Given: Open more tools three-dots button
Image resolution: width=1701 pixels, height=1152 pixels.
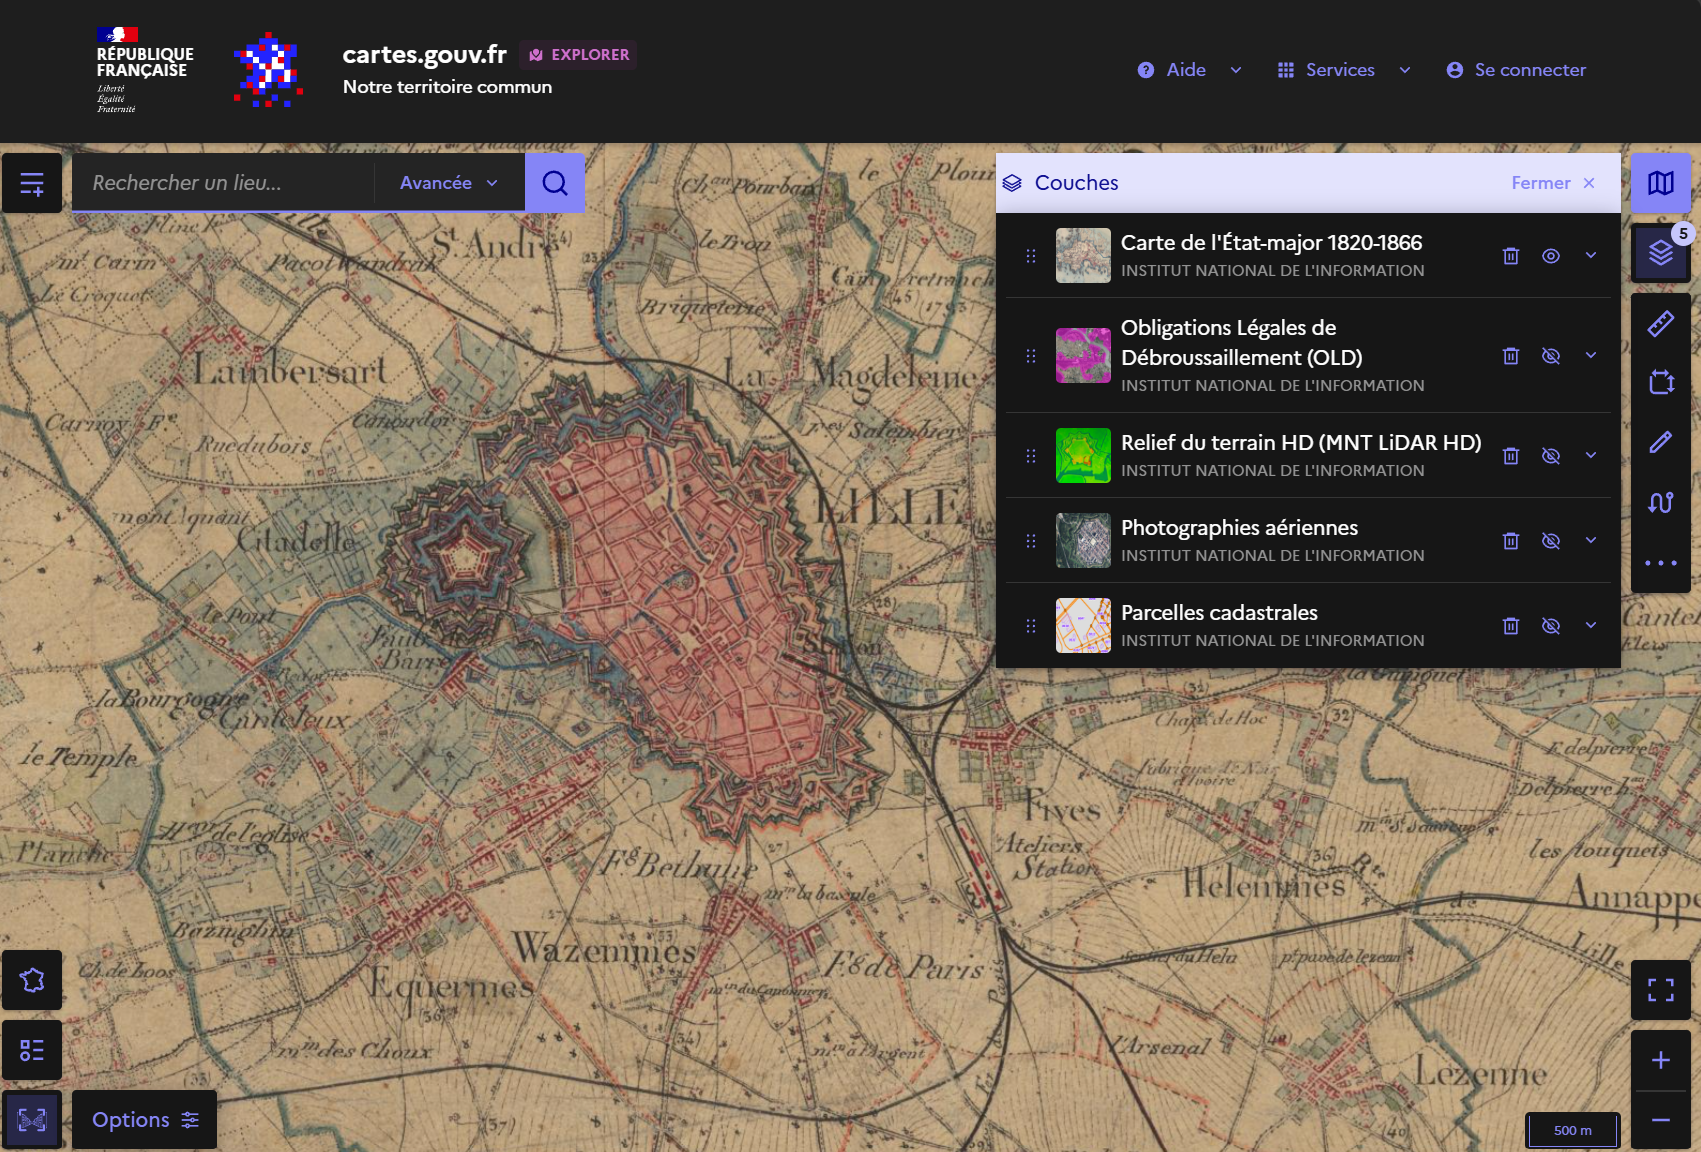Looking at the screenshot, I should pos(1661,562).
